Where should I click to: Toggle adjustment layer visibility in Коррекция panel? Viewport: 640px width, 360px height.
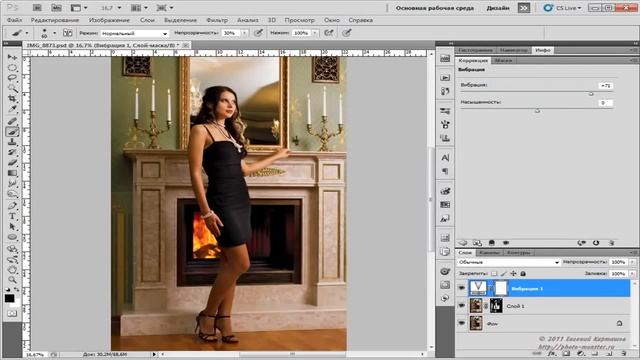(506, 243)
